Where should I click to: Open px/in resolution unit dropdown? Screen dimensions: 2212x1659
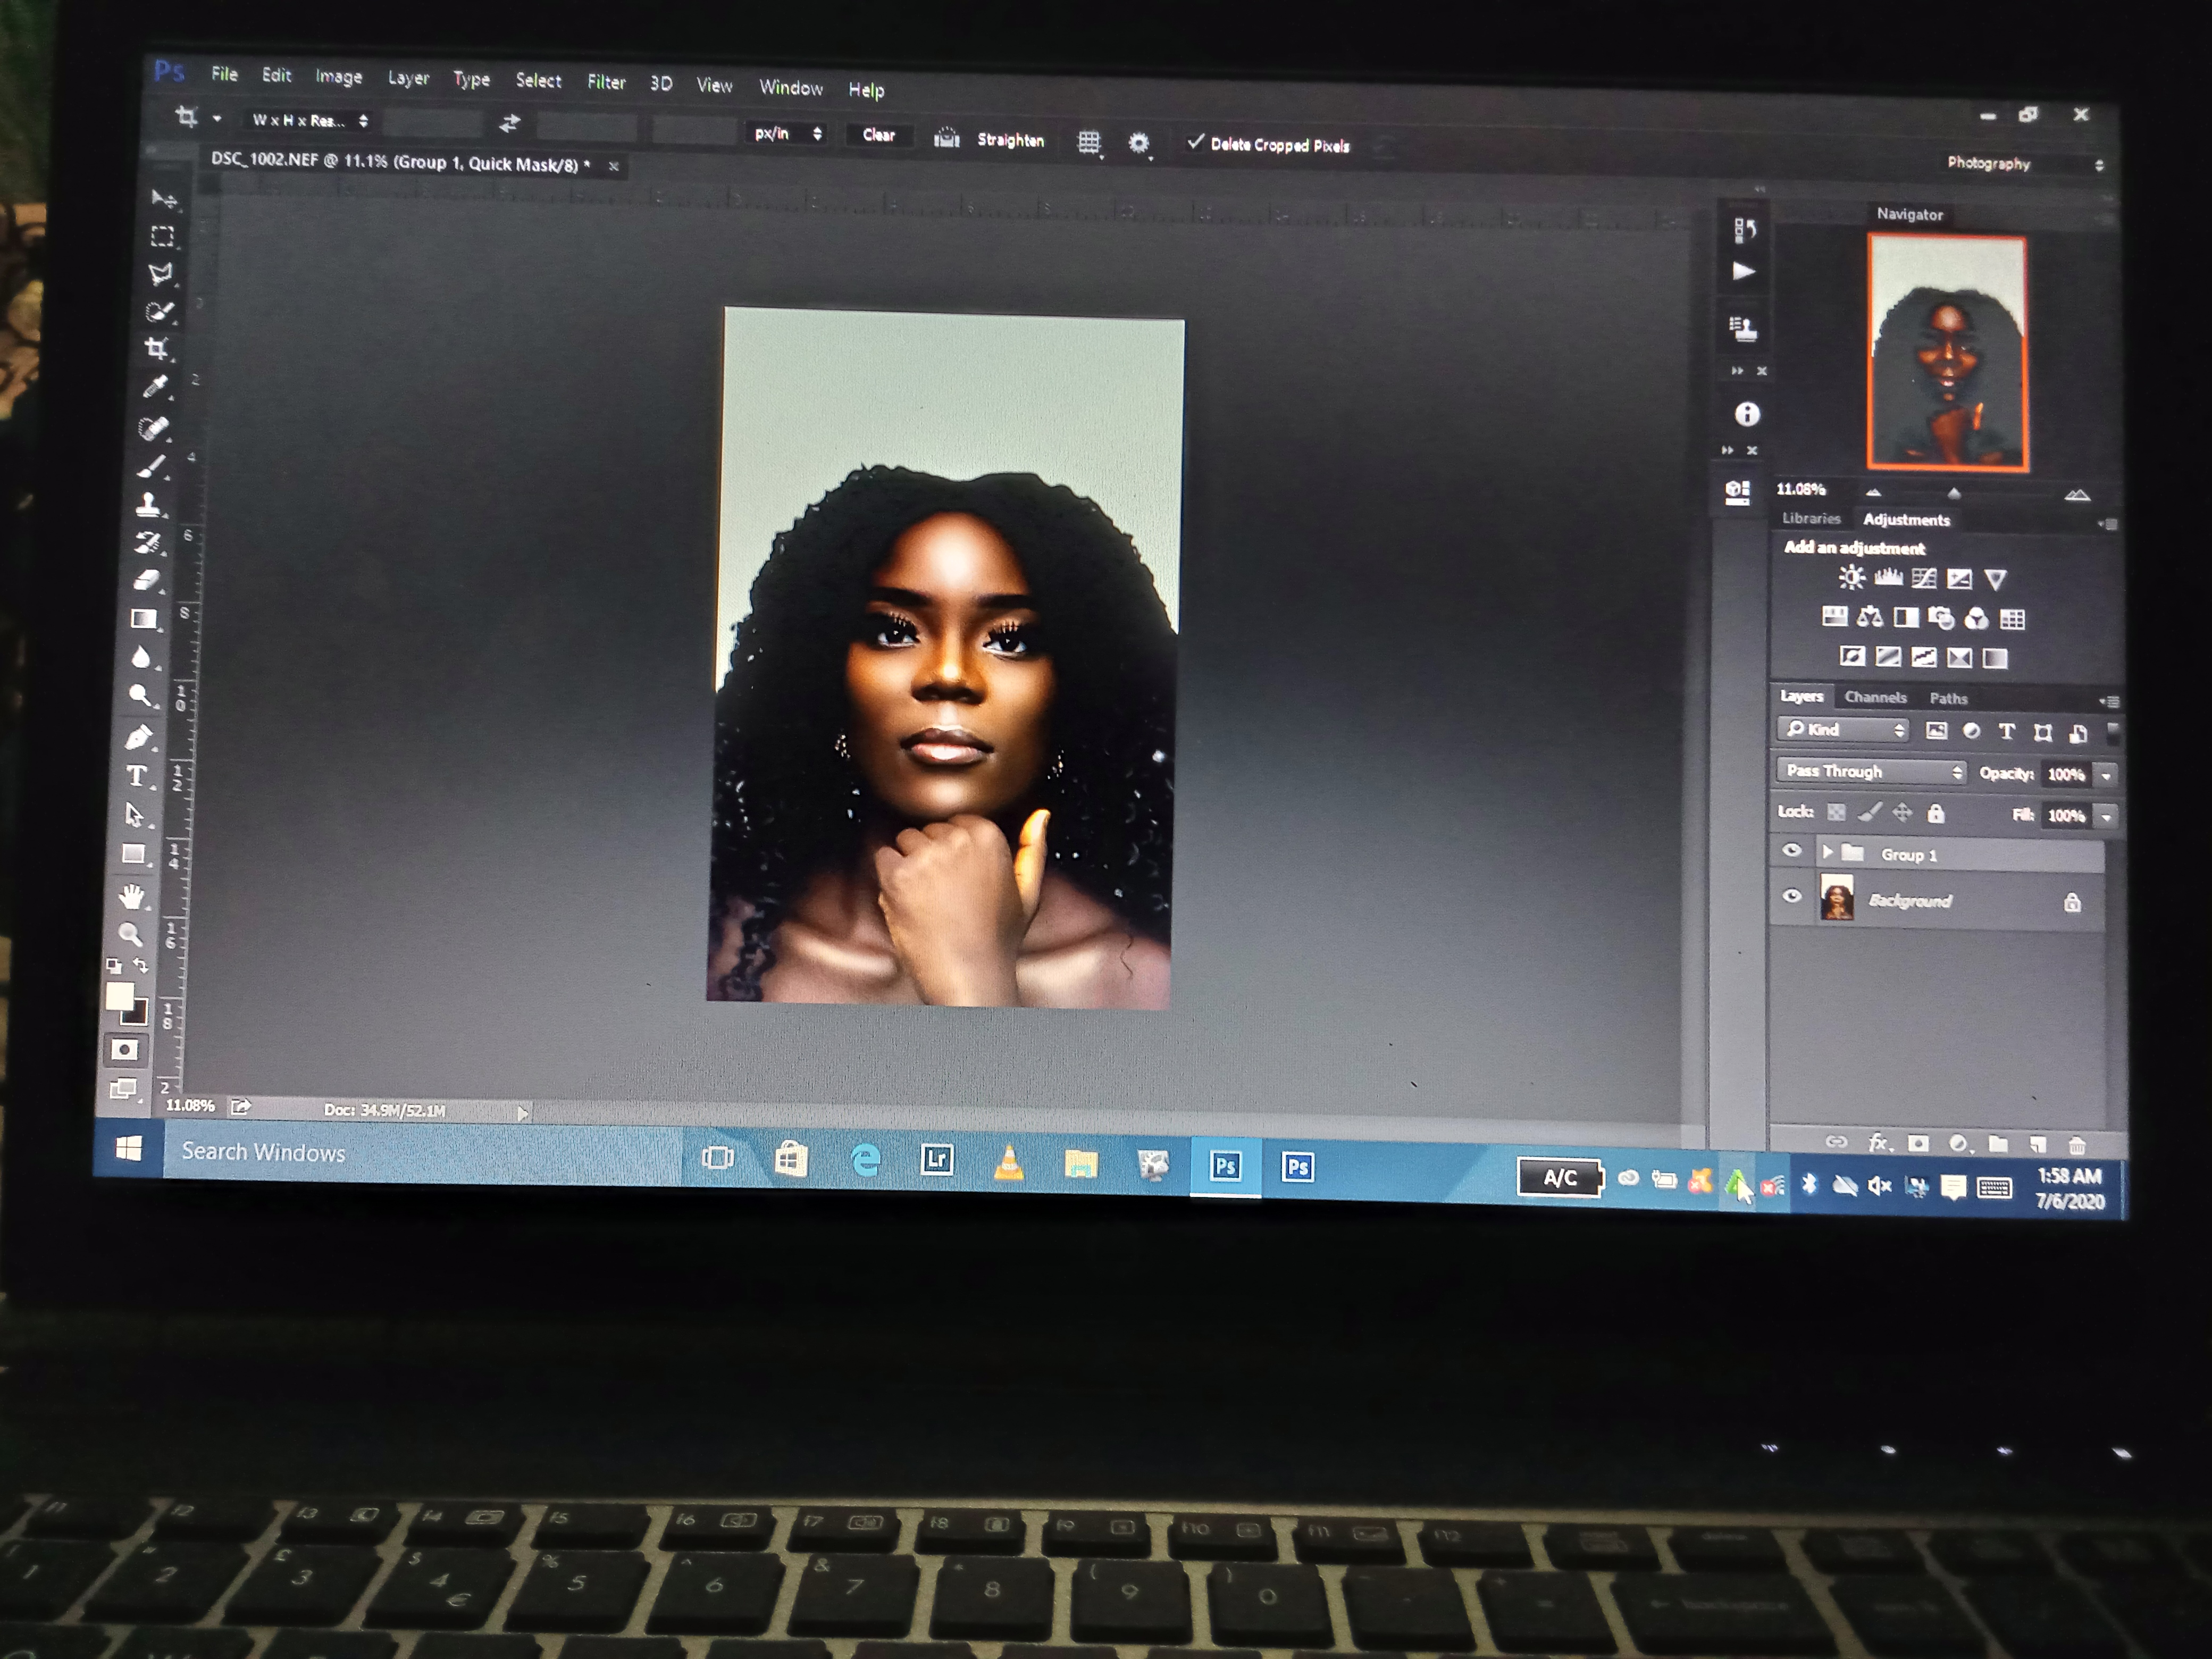[x=787, y=133]
